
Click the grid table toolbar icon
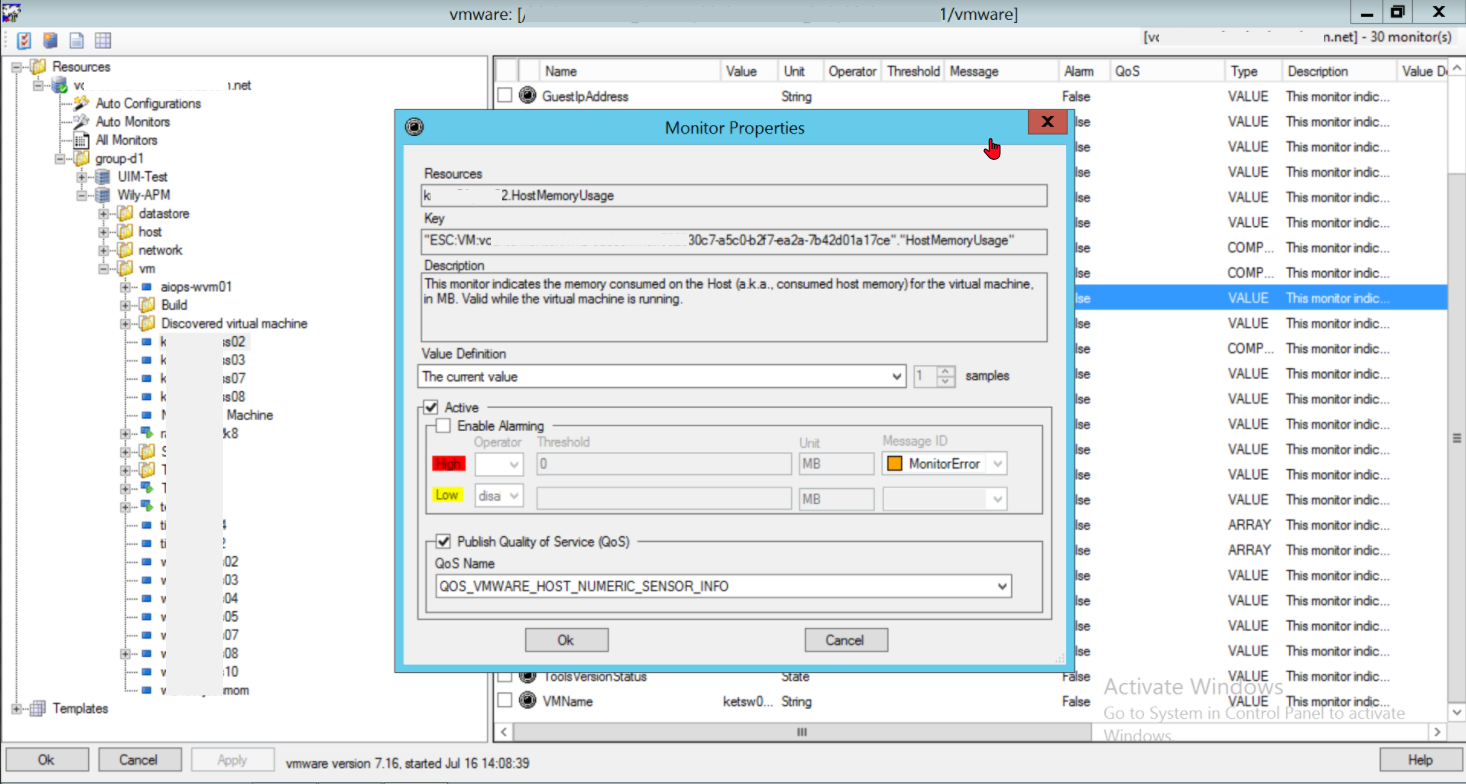click(102, 41)
